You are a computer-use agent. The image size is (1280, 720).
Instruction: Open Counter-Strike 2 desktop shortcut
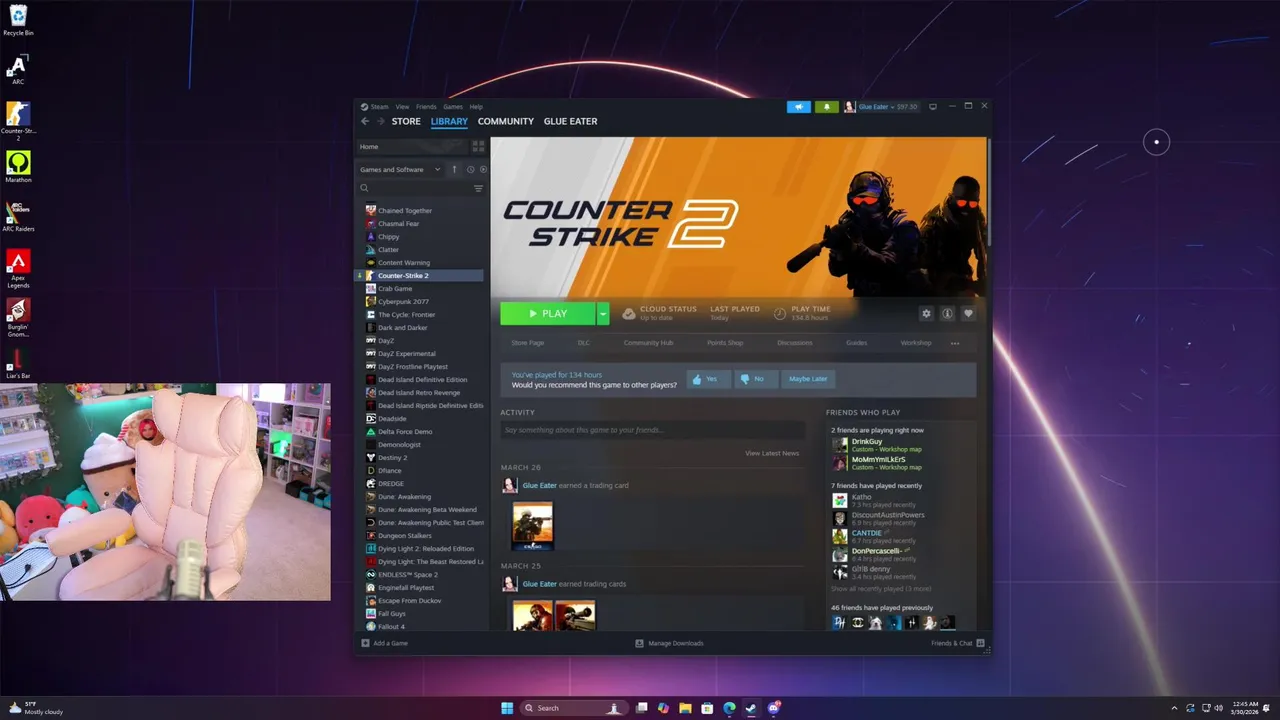click(18, 121)
